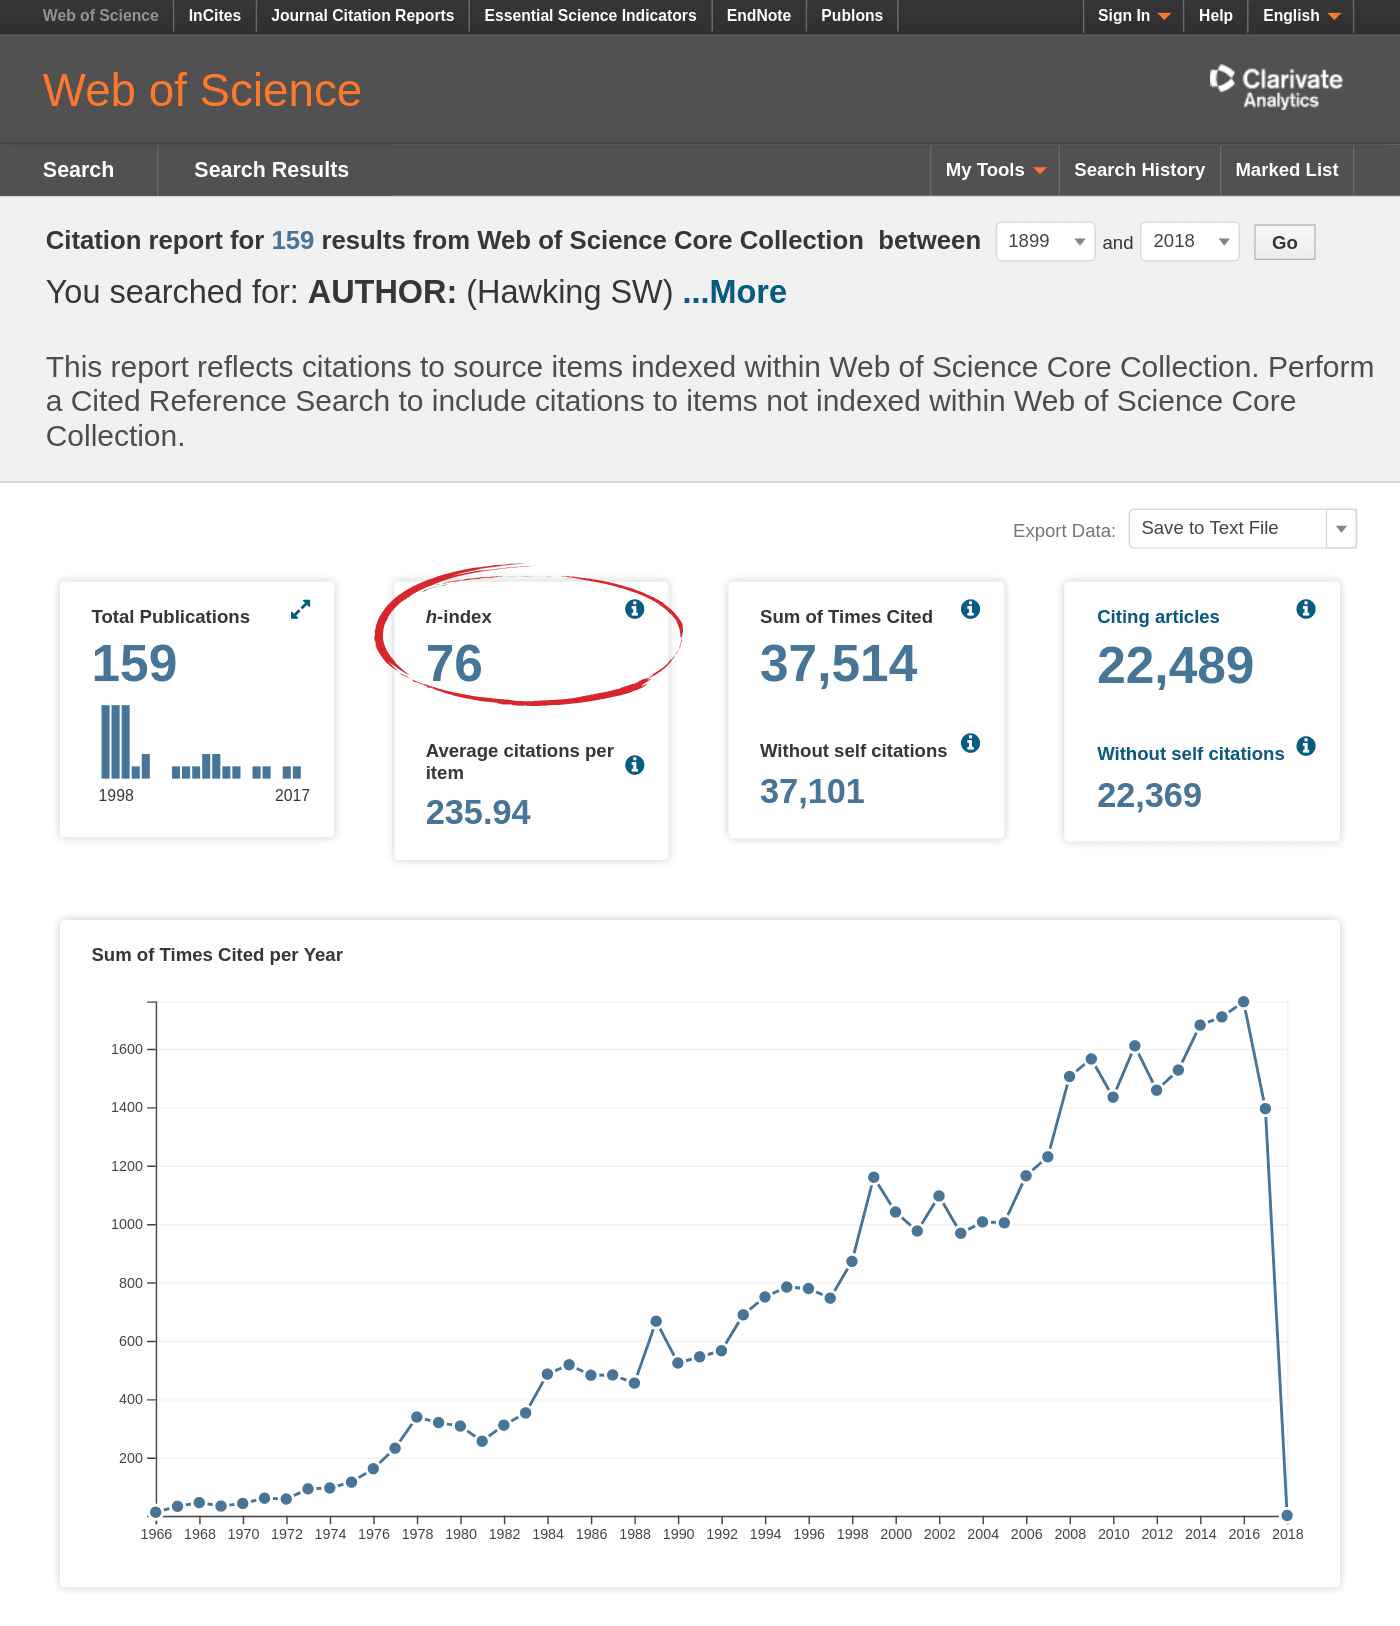Switch to the Search Results tab
This screenshot has height=1626, width=1400.
point(271,170)
